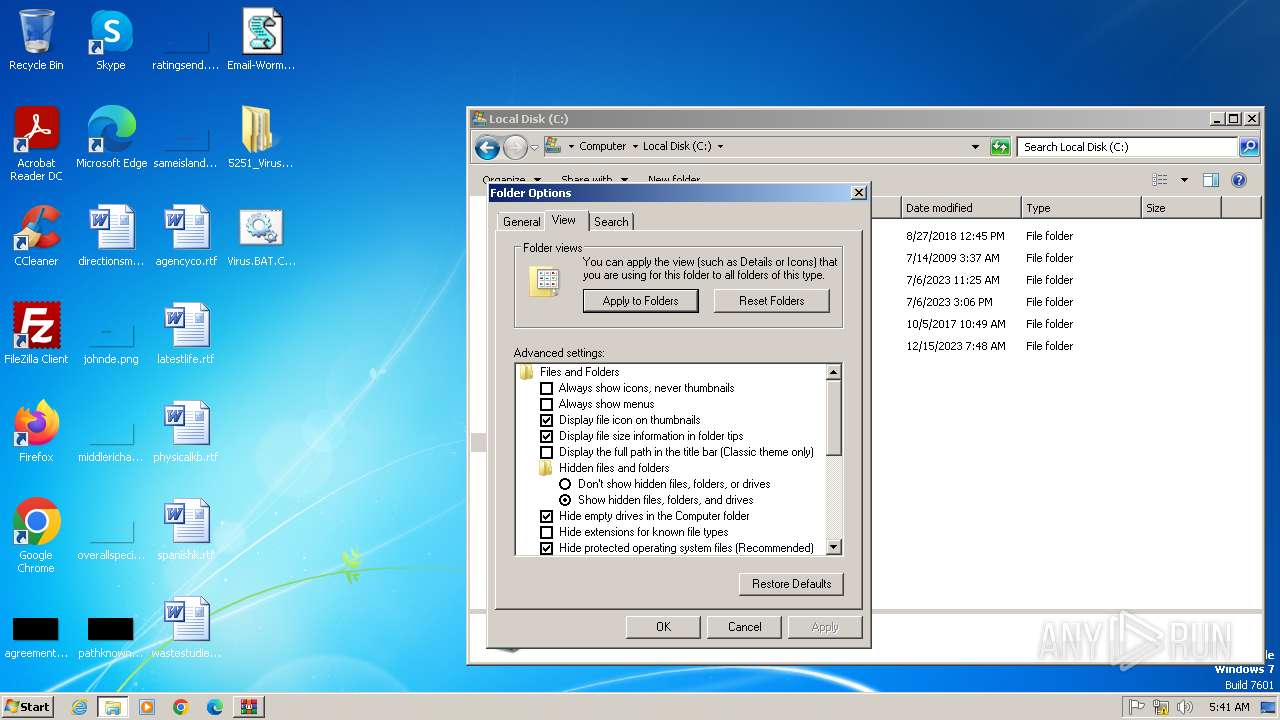Select the directionsm document icon
The image size is (1280, 720).
tap(111, 236)
